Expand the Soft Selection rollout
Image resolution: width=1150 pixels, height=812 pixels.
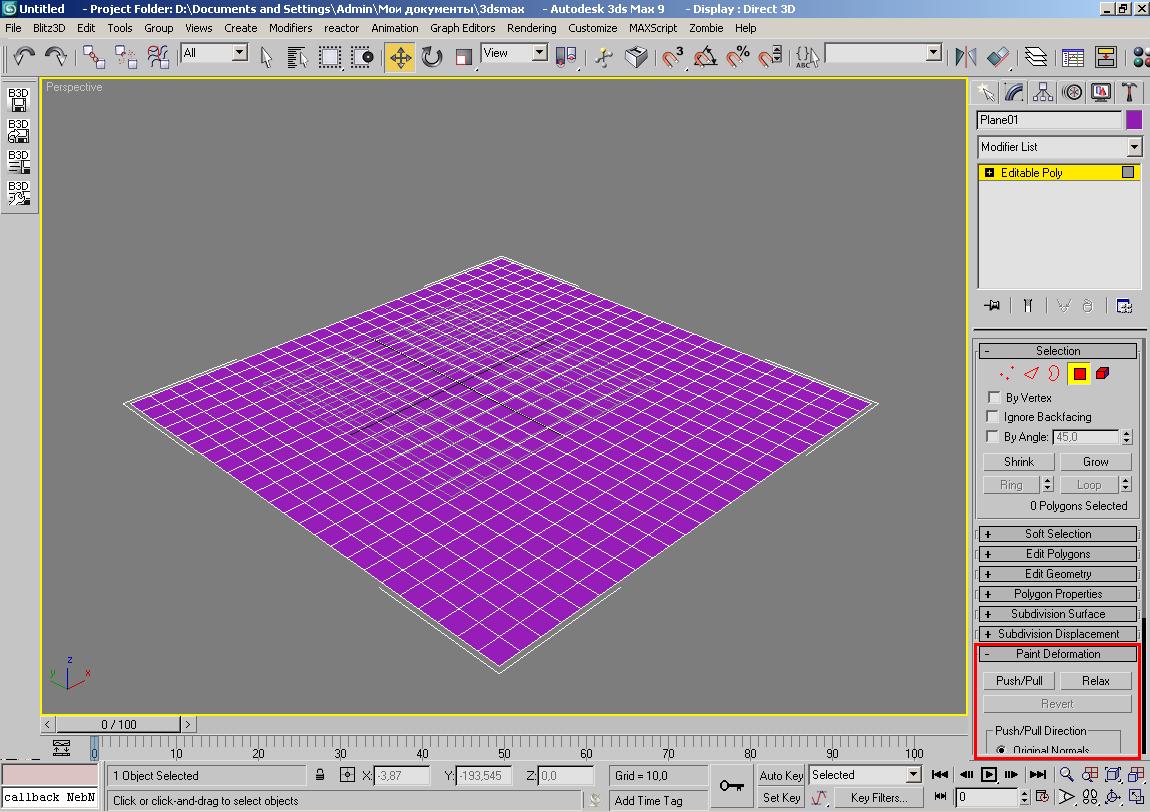pos(1057,534)
